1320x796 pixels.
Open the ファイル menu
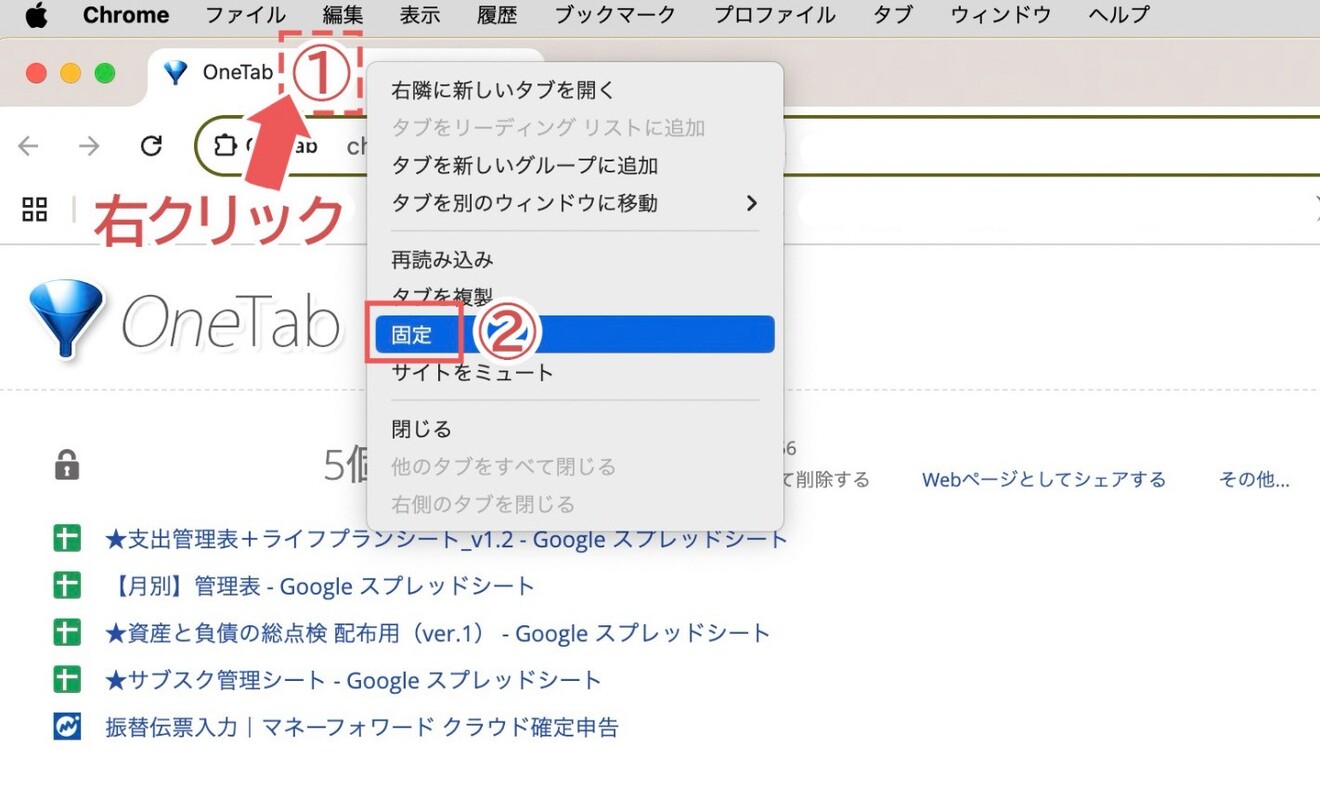[245, 15]
